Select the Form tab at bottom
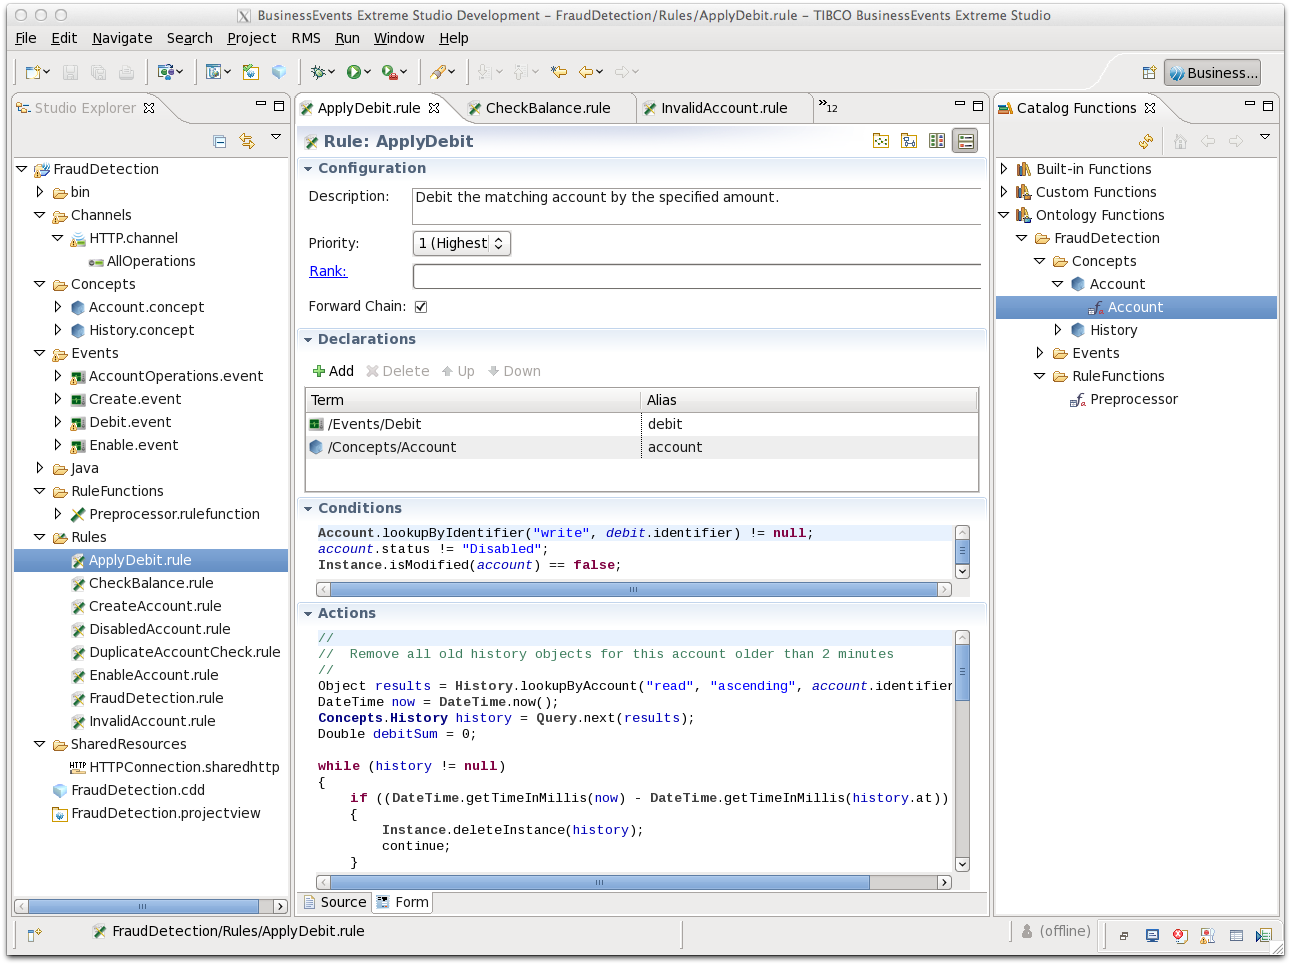Image resolution: width=1291 pixels, height=965 pixels. [402, 902]
